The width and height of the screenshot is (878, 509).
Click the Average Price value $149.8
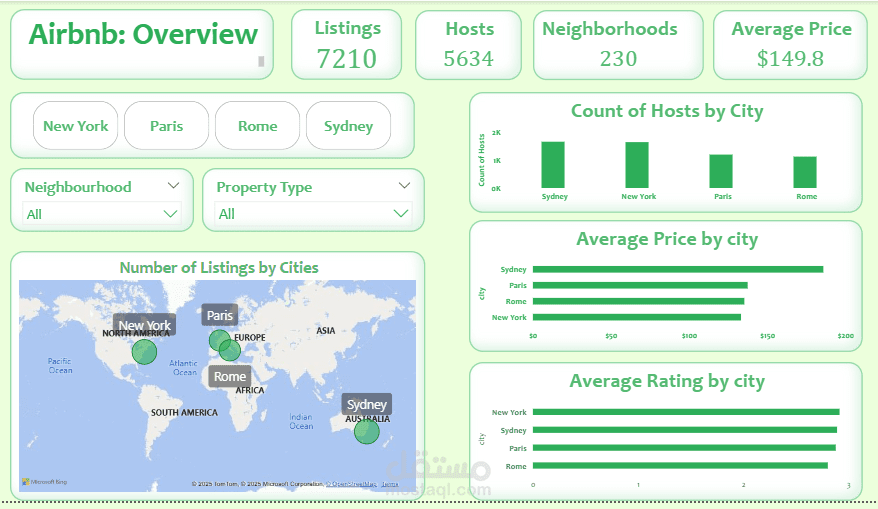(790, 58)
